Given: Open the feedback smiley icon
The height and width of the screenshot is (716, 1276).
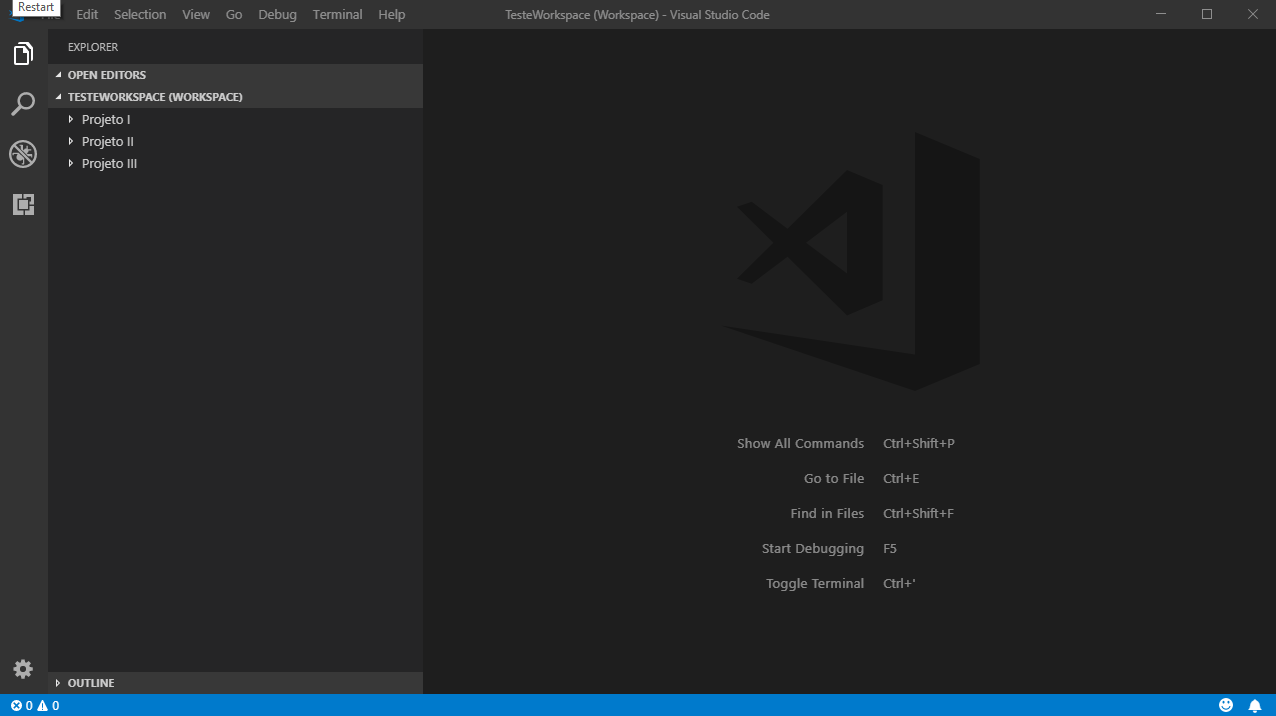Looking at the screenshot, I should coord(1226,706).
